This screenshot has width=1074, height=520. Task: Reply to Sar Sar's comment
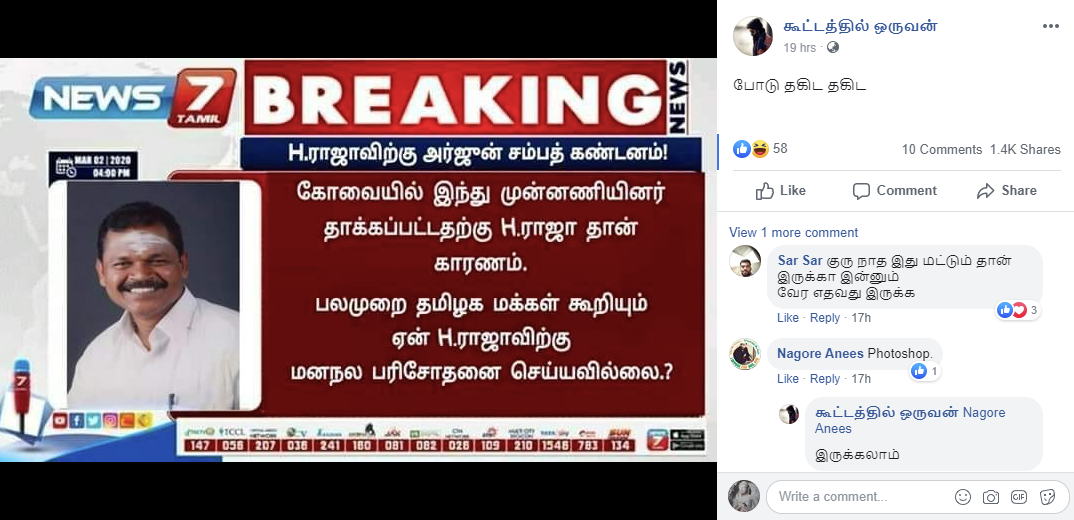pos(825,318)
